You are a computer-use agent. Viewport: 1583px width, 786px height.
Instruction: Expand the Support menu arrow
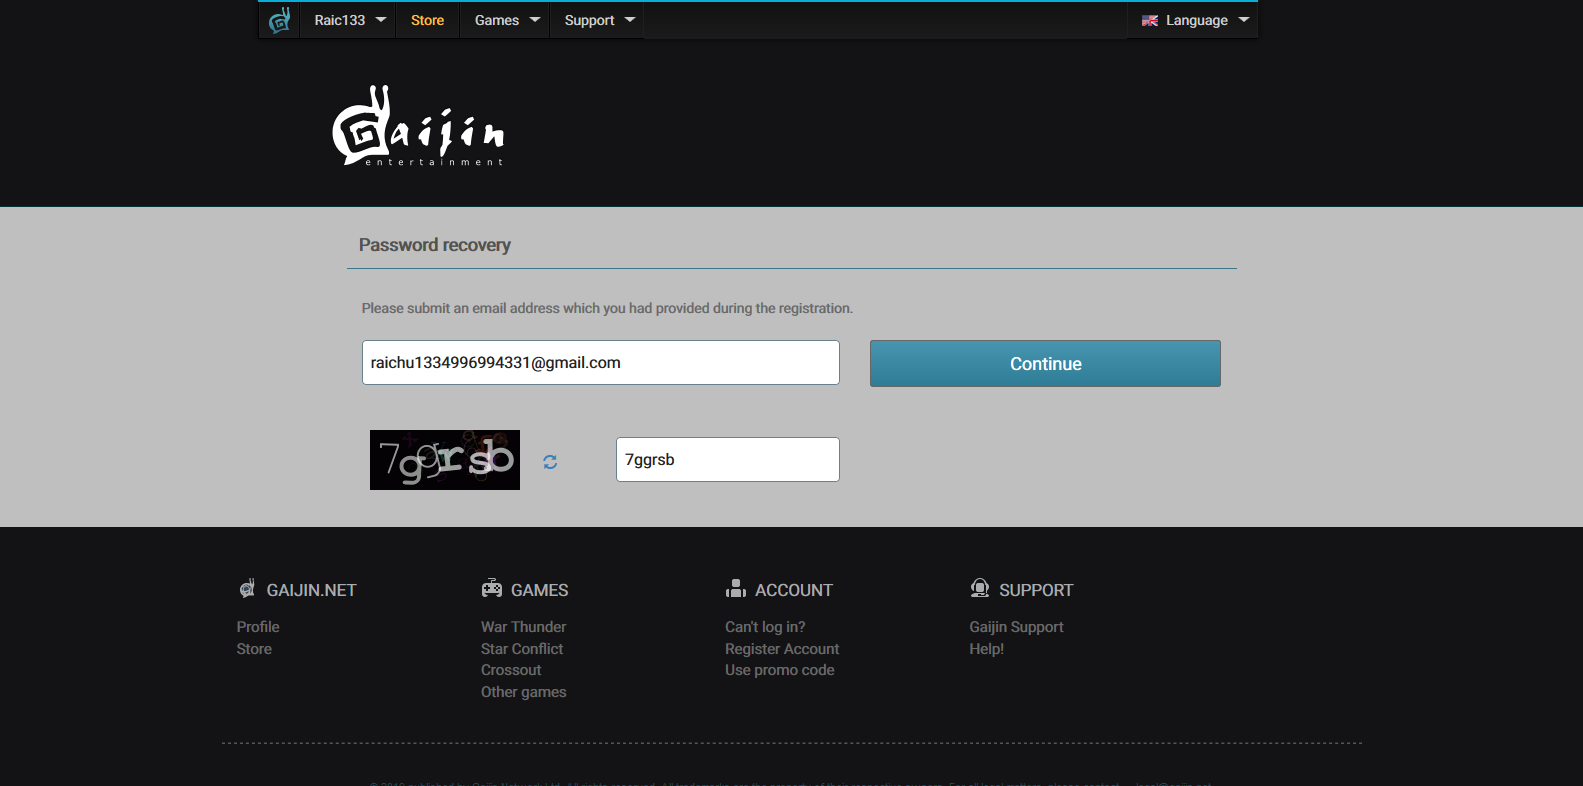630,20
